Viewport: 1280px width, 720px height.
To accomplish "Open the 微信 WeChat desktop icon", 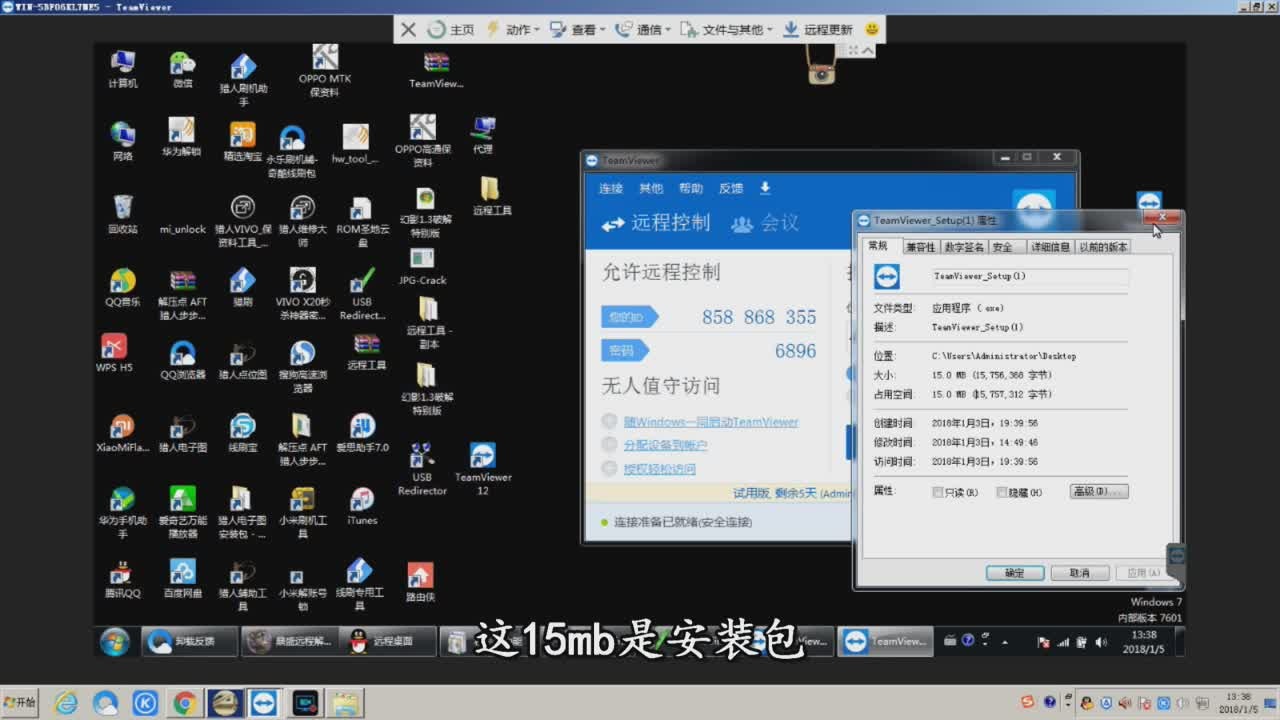I will pyautogui.click(x=182, y=69).
